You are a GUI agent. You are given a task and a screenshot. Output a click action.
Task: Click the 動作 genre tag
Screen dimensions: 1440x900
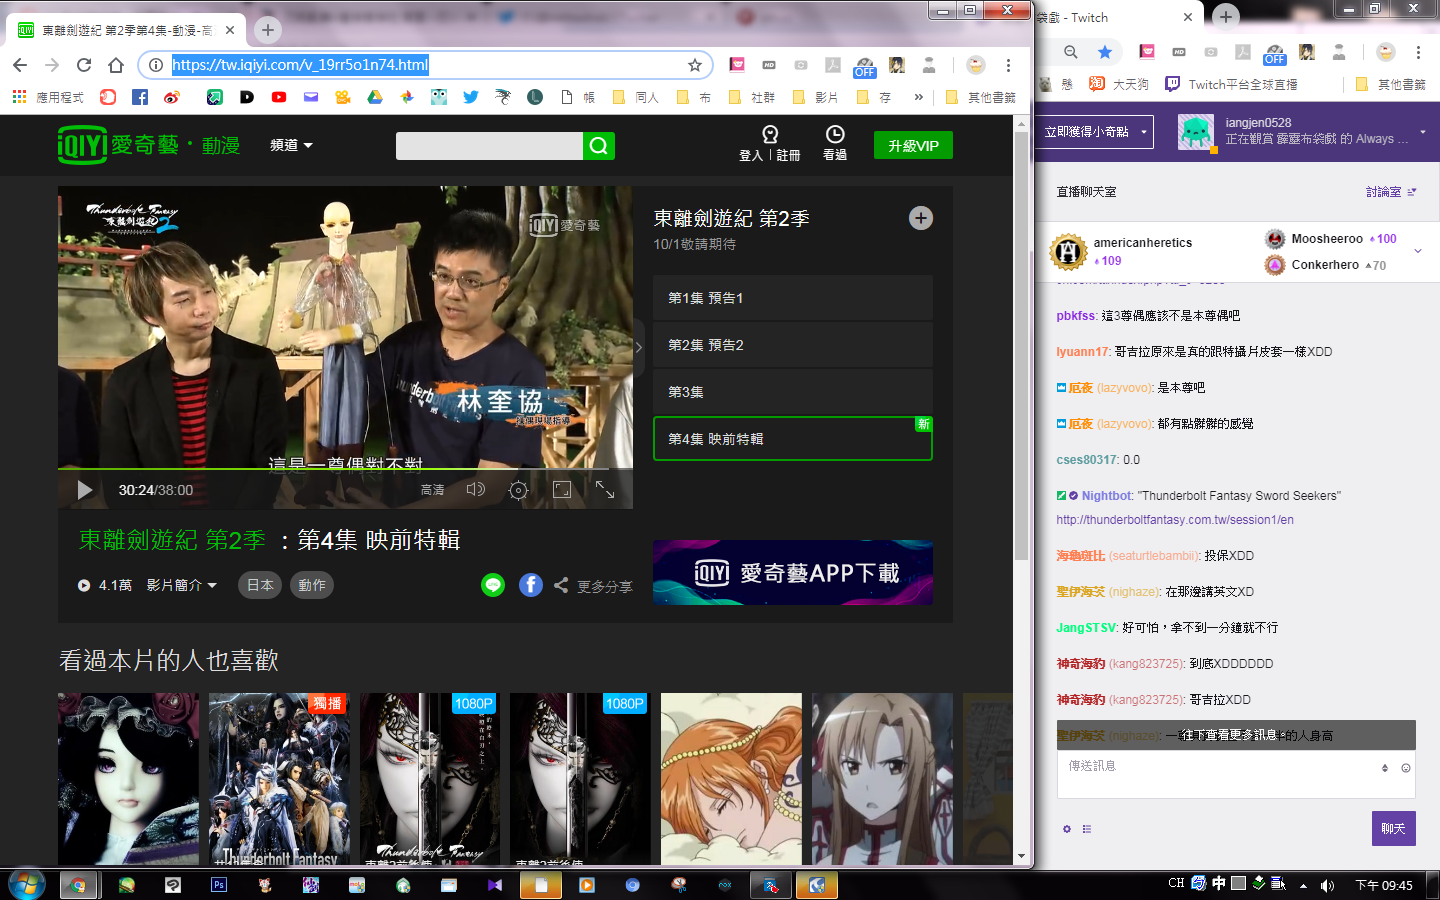point(312,585)
